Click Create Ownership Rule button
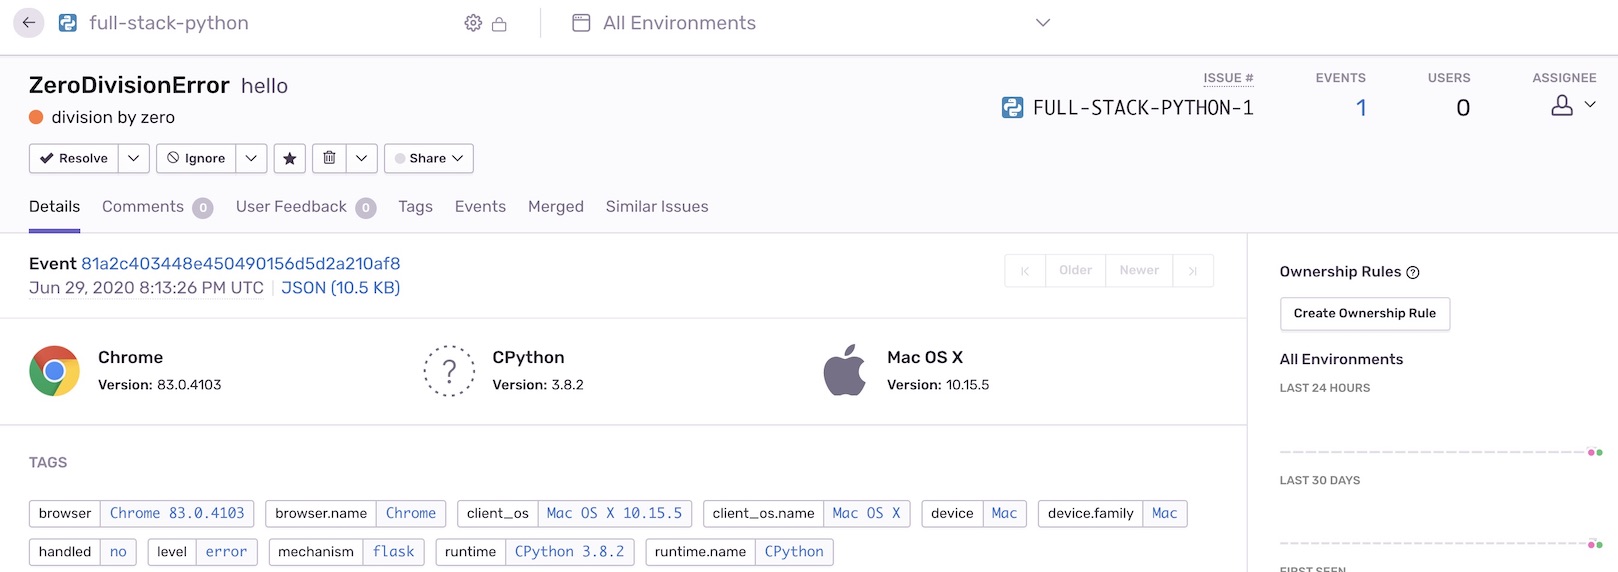This screenshot has width=1618, height=572. point(1364,313)
